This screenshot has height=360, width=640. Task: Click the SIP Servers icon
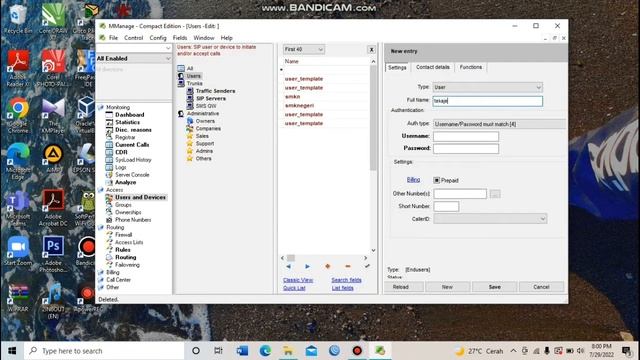coord(190,98)
